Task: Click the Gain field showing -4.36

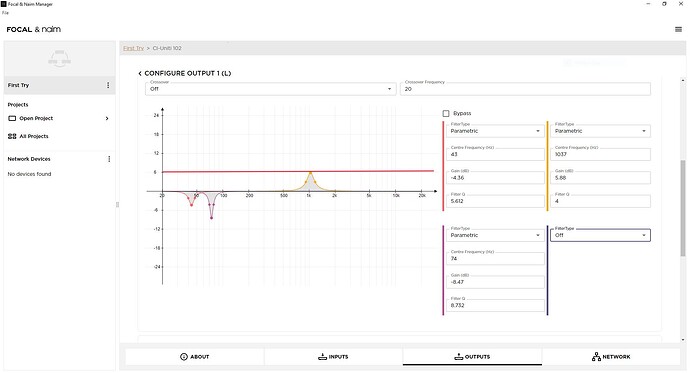Action: coord(495,178)
